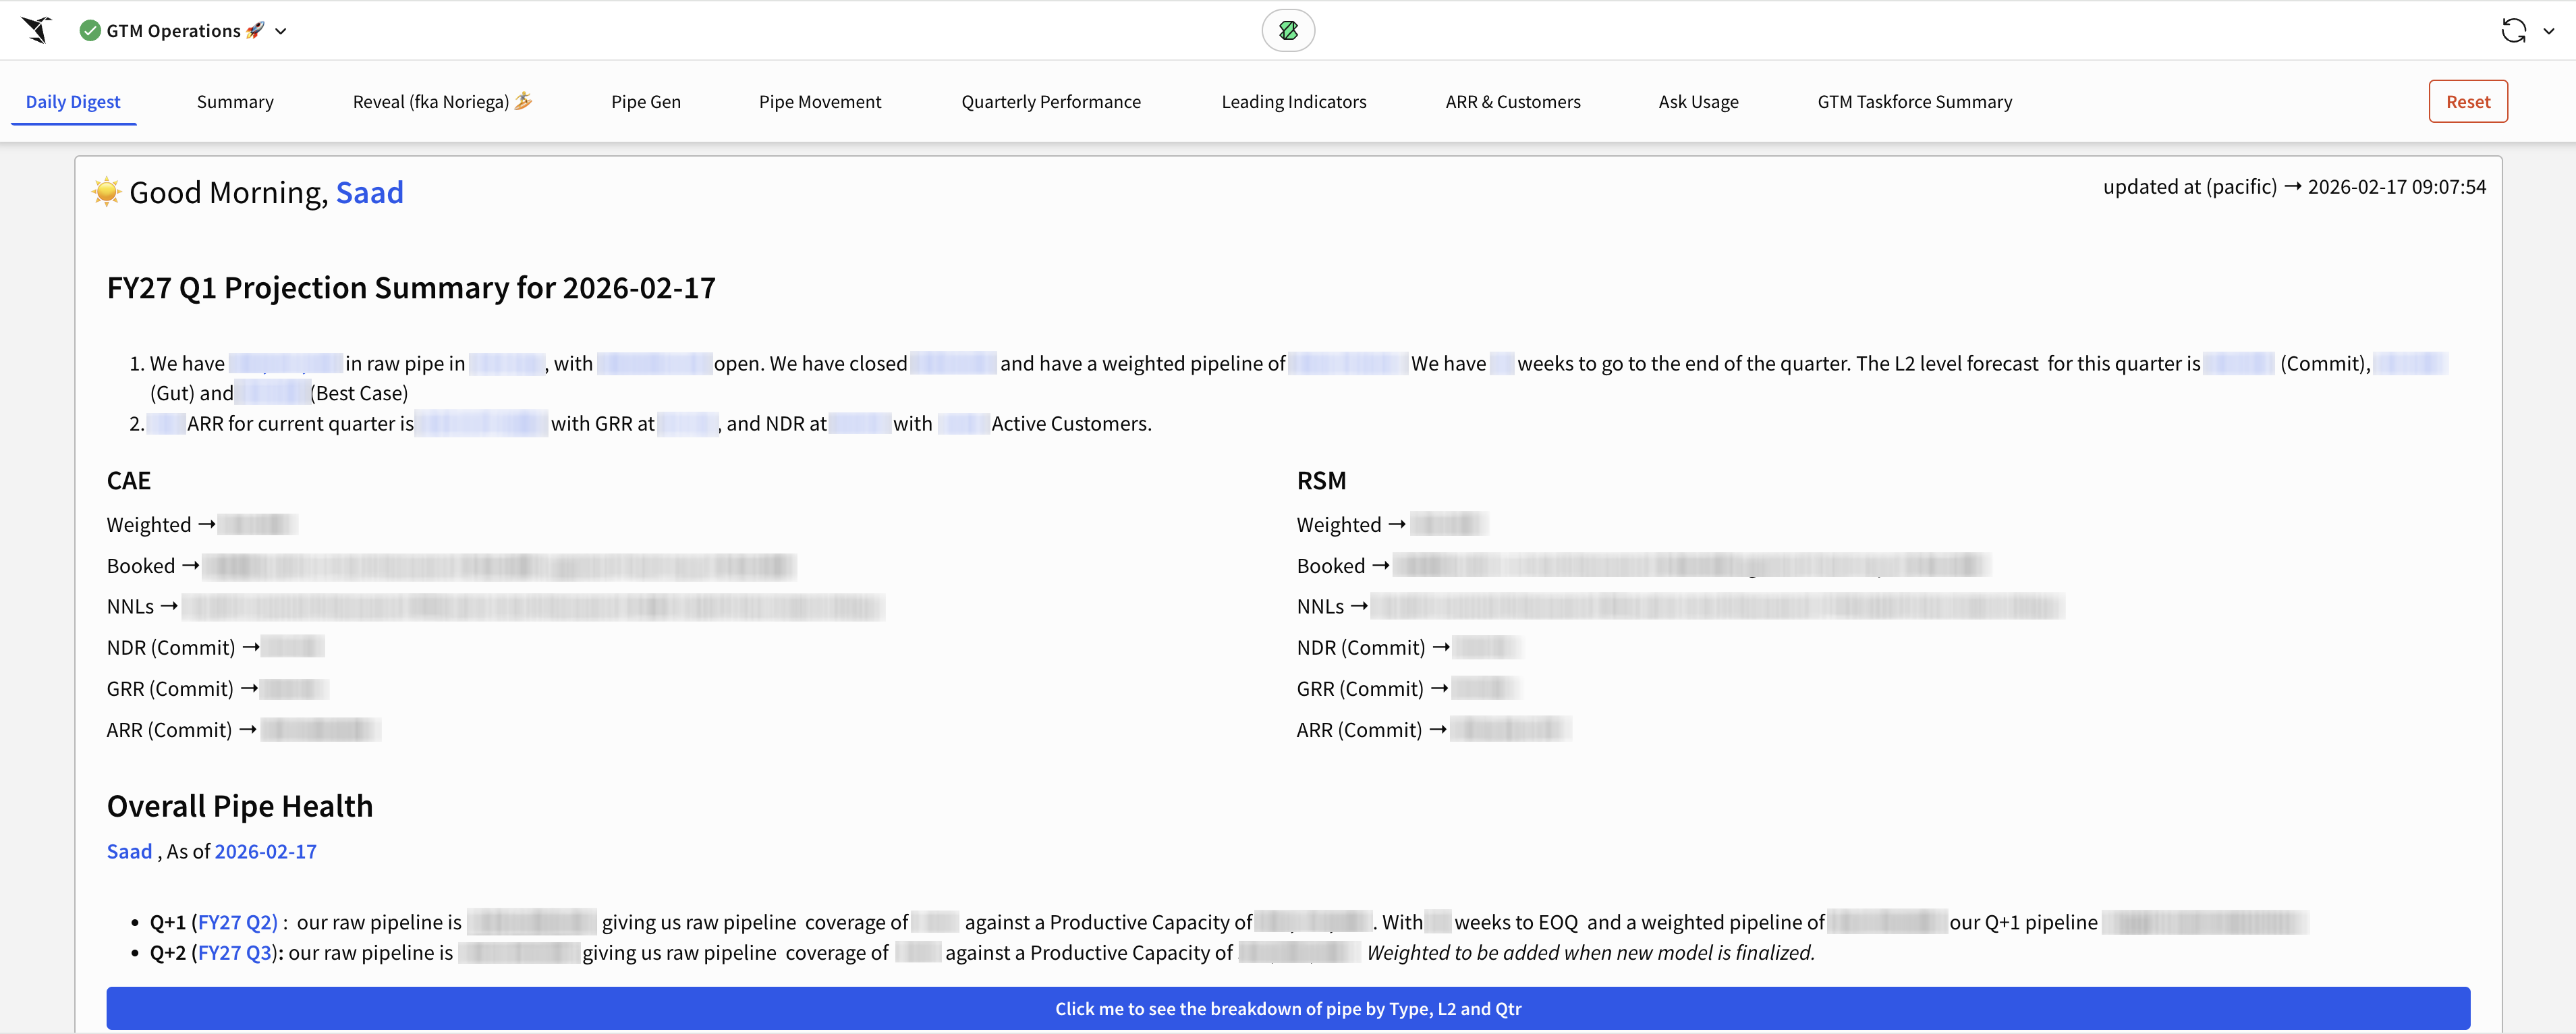
Task: Switch to the Summary tab
Action: tap(235, 102)
